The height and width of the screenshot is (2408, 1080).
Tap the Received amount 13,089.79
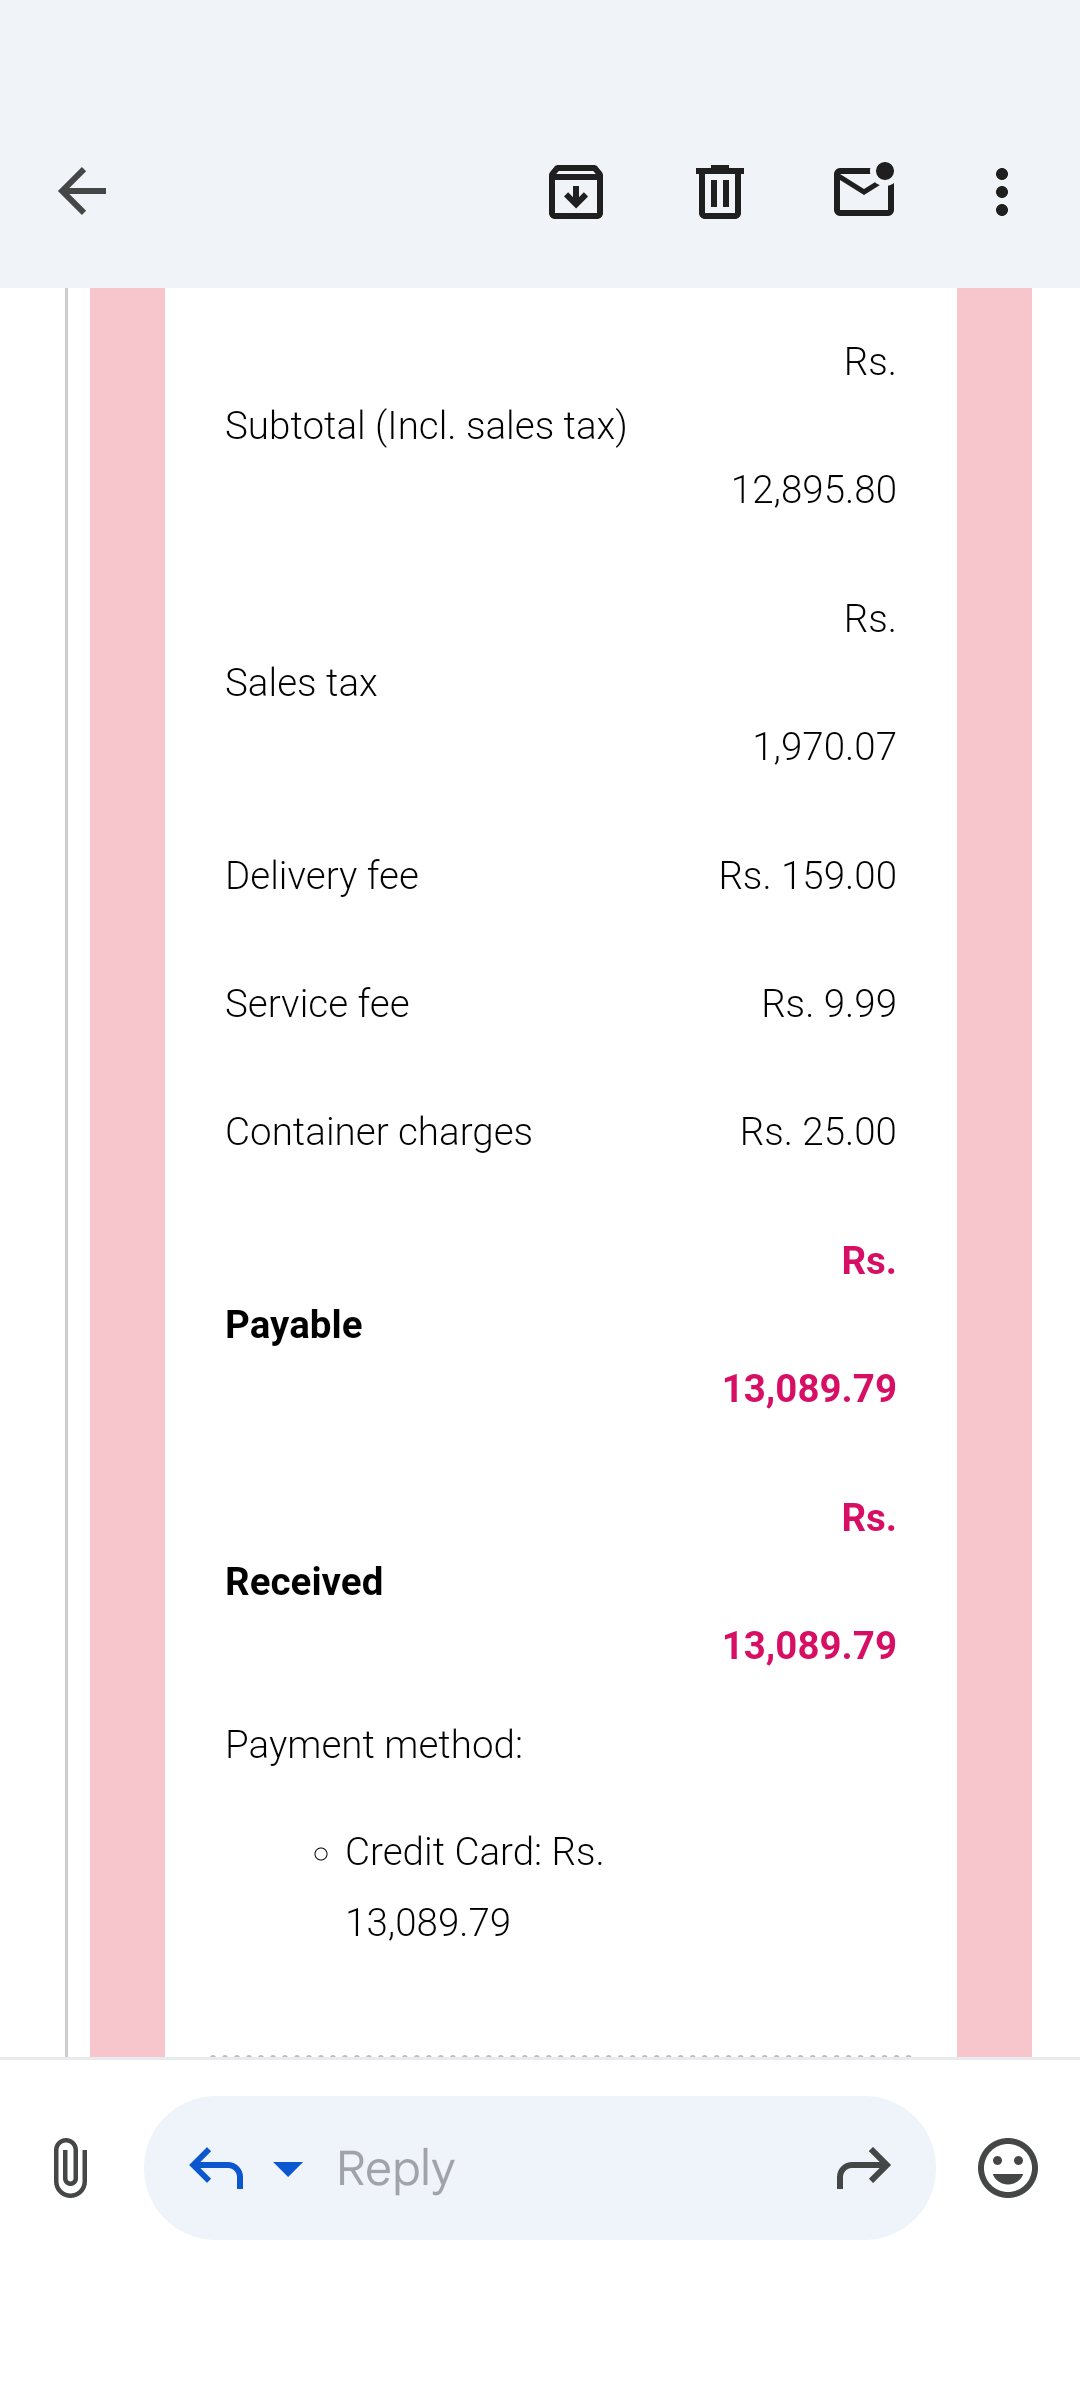pos(809,1645)
